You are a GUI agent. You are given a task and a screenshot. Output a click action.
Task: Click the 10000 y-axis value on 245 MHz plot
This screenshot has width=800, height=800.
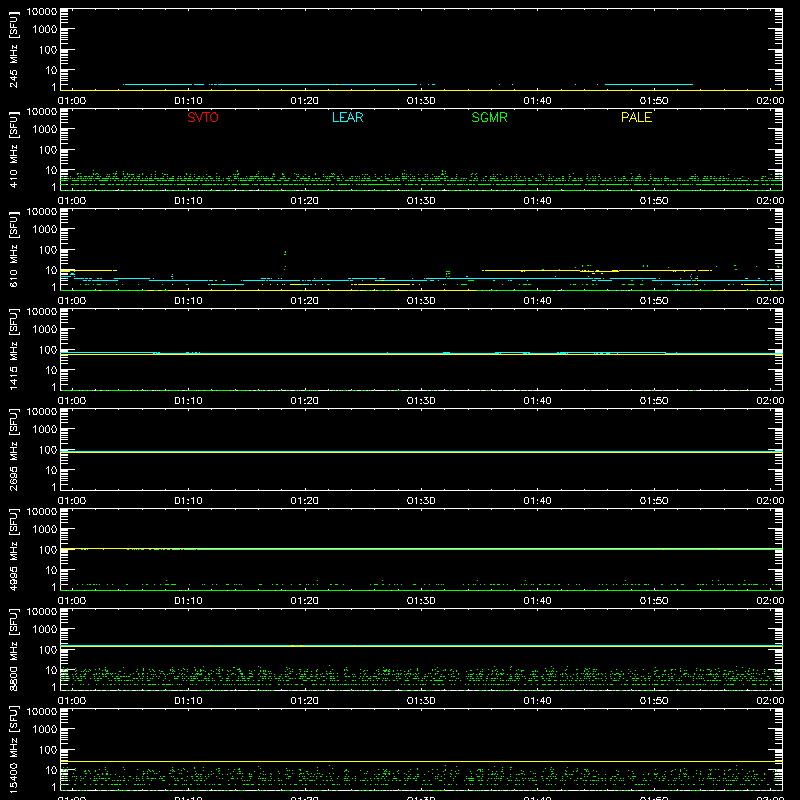42,12
